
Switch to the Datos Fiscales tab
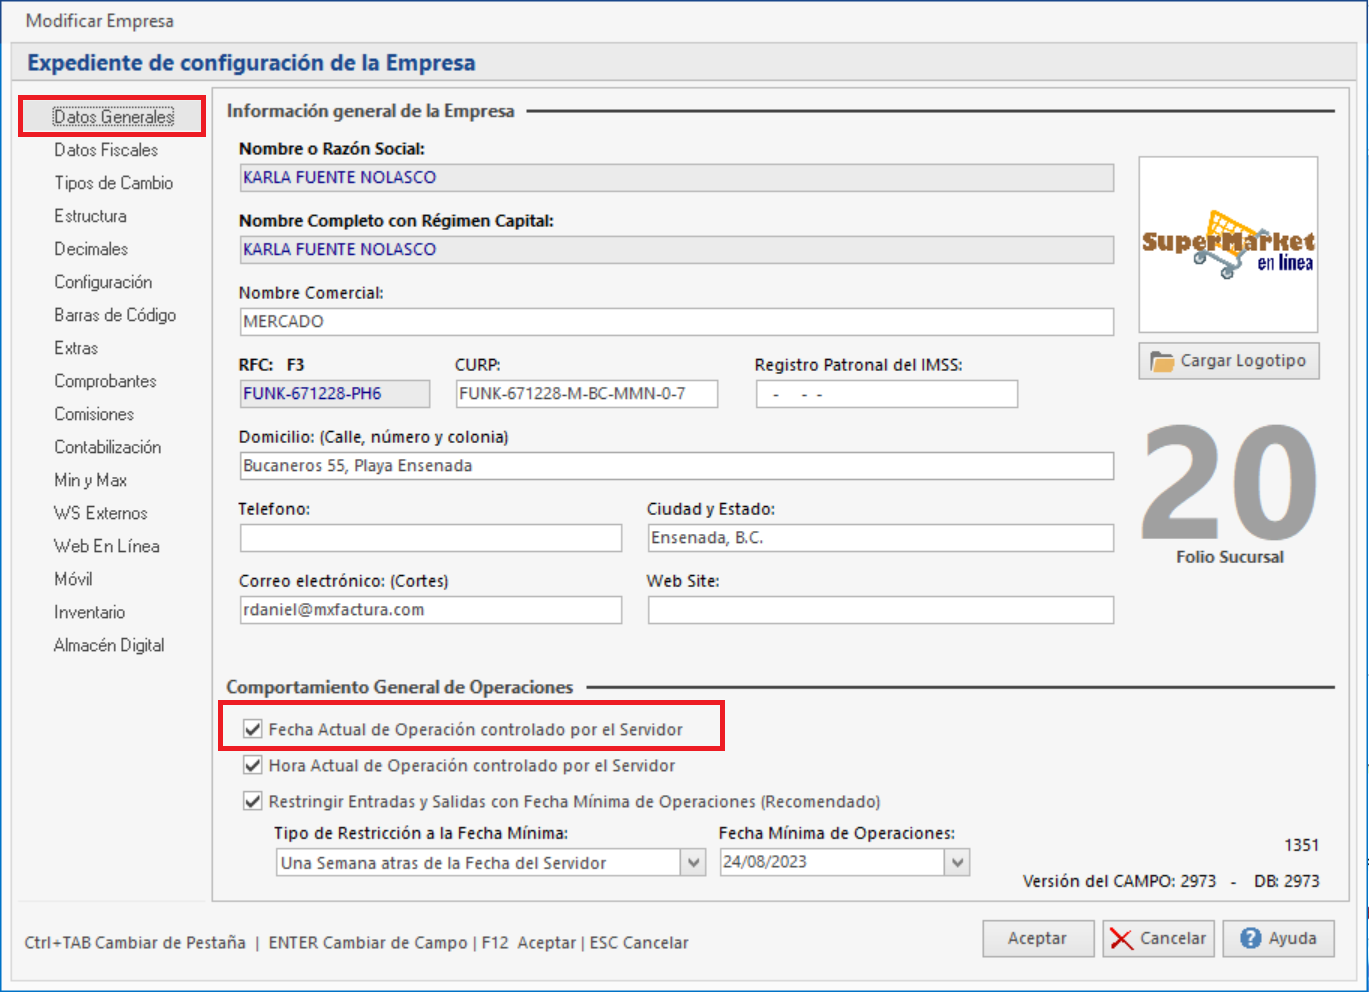(x=106, y=150)
